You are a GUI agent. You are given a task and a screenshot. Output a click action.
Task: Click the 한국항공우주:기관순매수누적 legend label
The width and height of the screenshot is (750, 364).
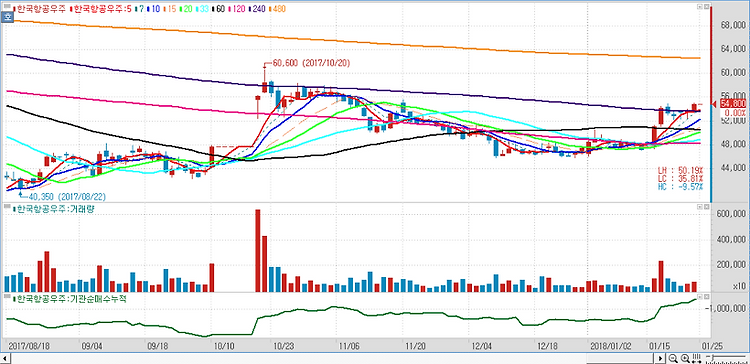(70, 299)
